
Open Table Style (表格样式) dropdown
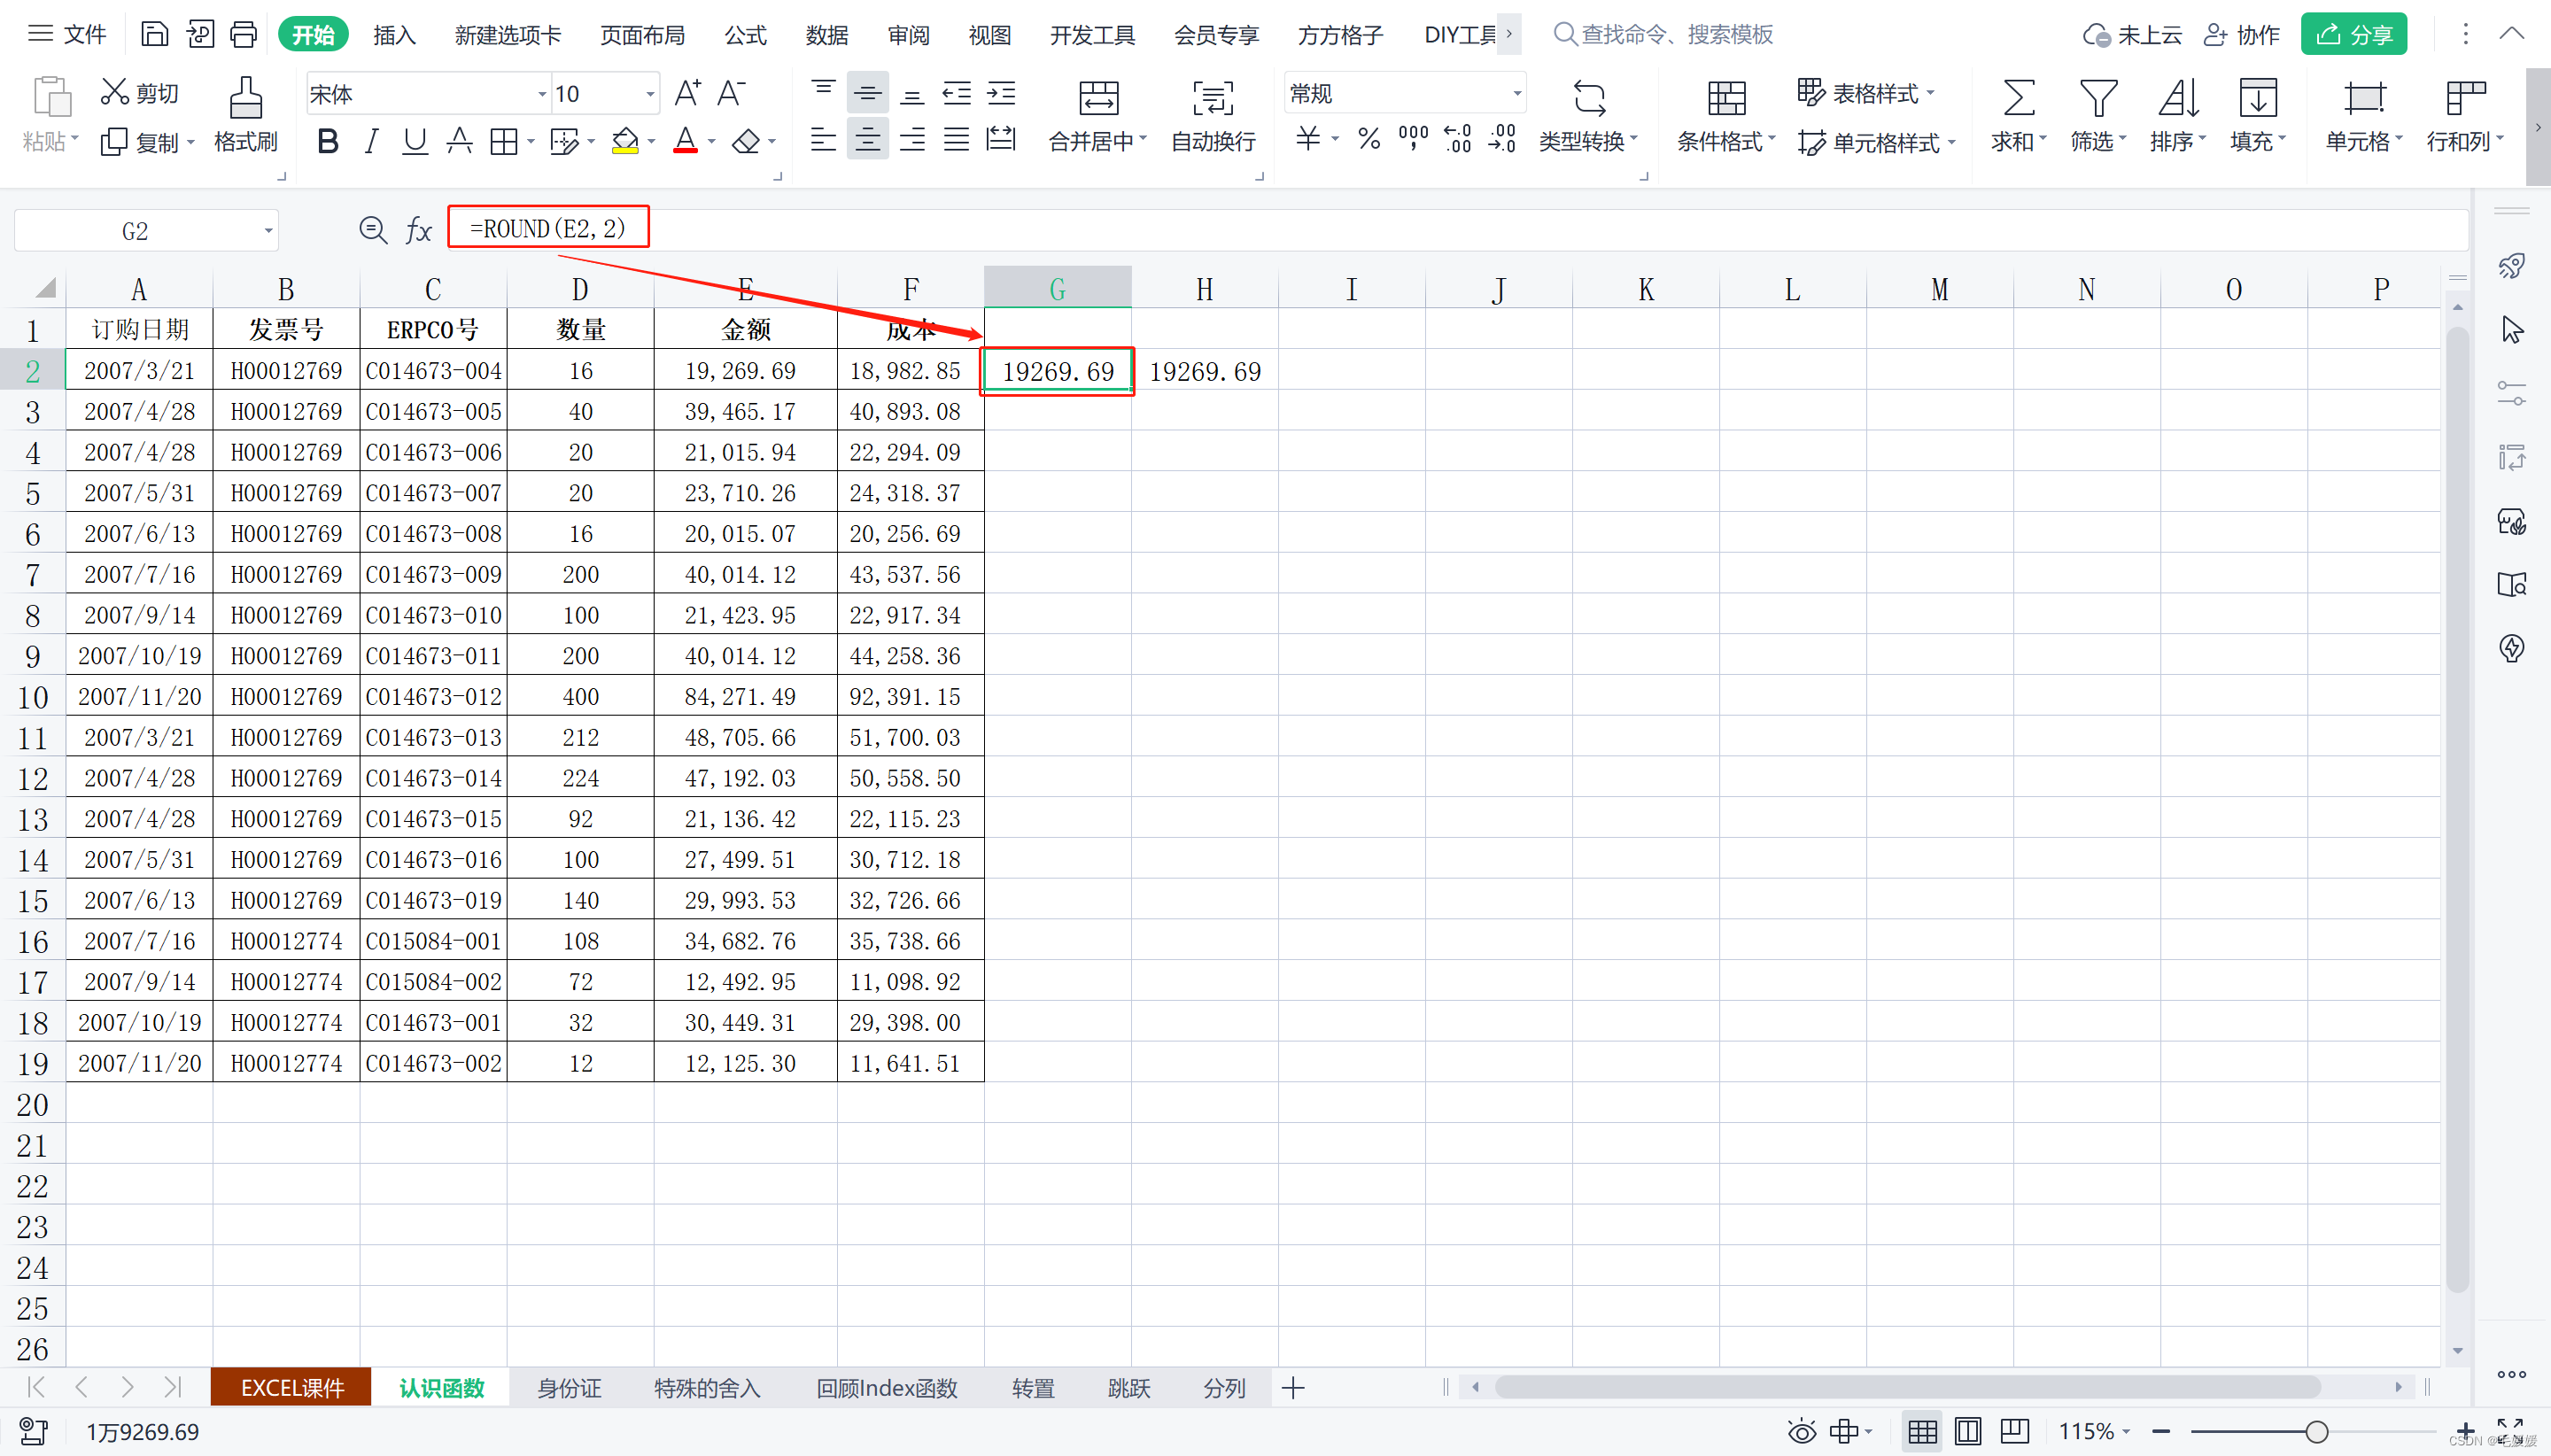point(1866,93)
